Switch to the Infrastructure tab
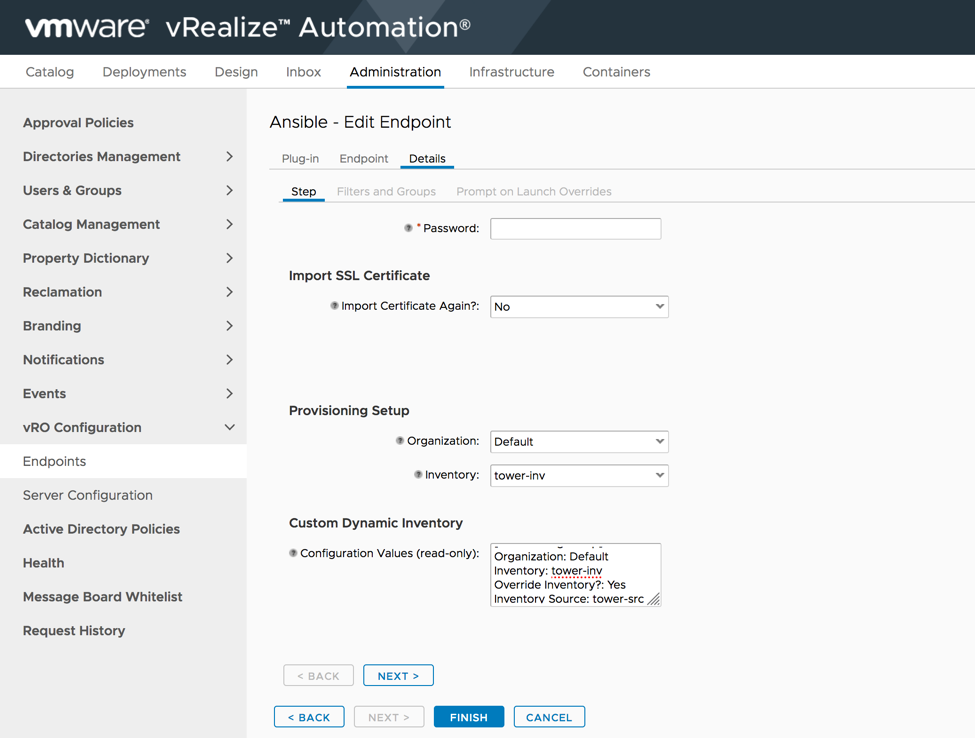Screen dimensions: 975x738 tap(511, 72)
